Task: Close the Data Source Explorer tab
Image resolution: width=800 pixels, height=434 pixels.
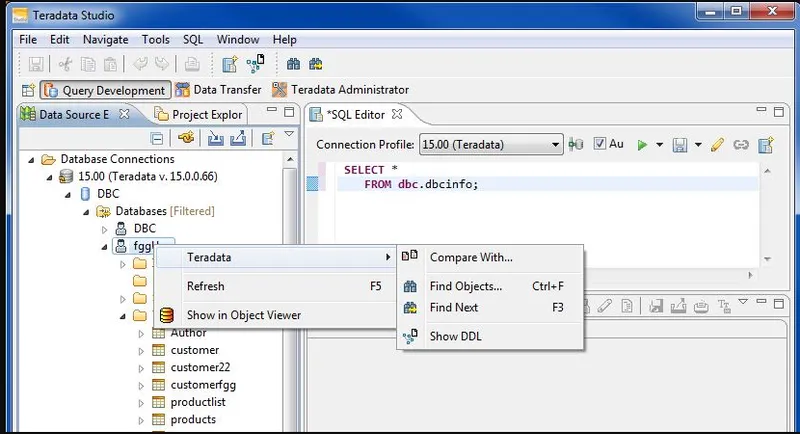Action: tap(124, 114)
